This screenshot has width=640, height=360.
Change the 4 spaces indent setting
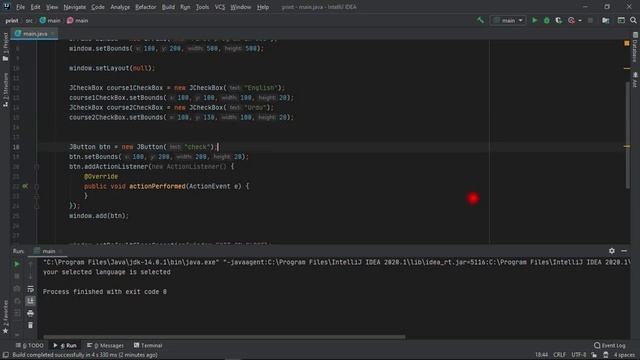tap(624, 355)
